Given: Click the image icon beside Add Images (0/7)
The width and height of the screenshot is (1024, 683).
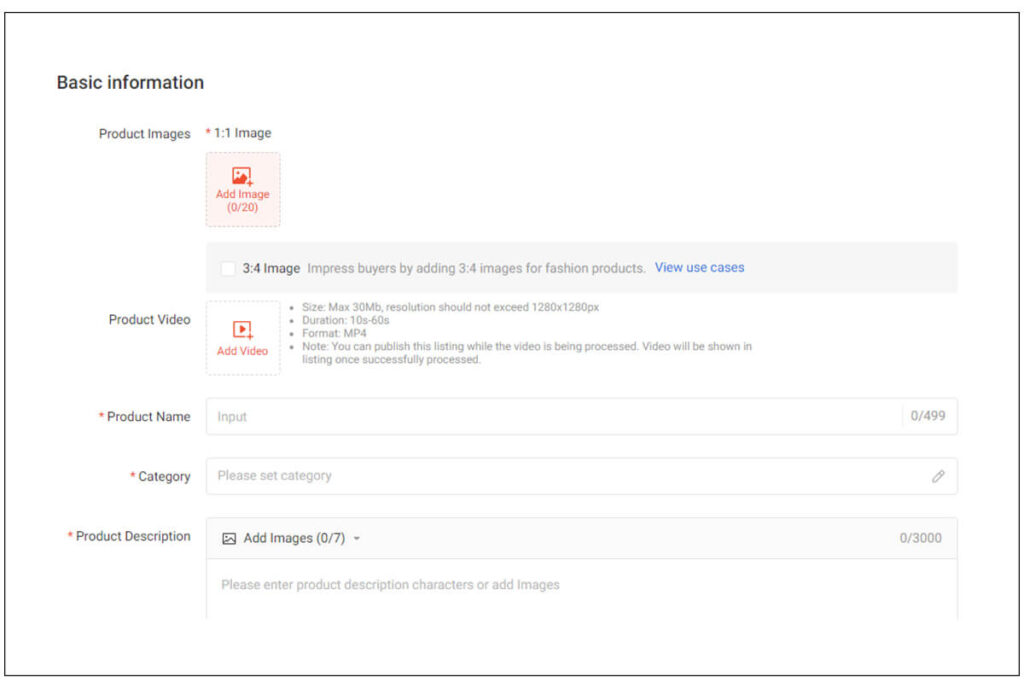Looking at the screenshot, I should point(229,538).
